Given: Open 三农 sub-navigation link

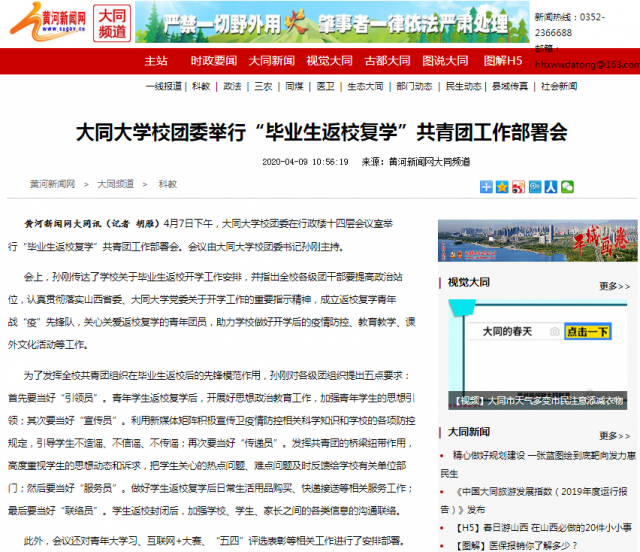Looking at the screenshot, I should coord(263,86).
